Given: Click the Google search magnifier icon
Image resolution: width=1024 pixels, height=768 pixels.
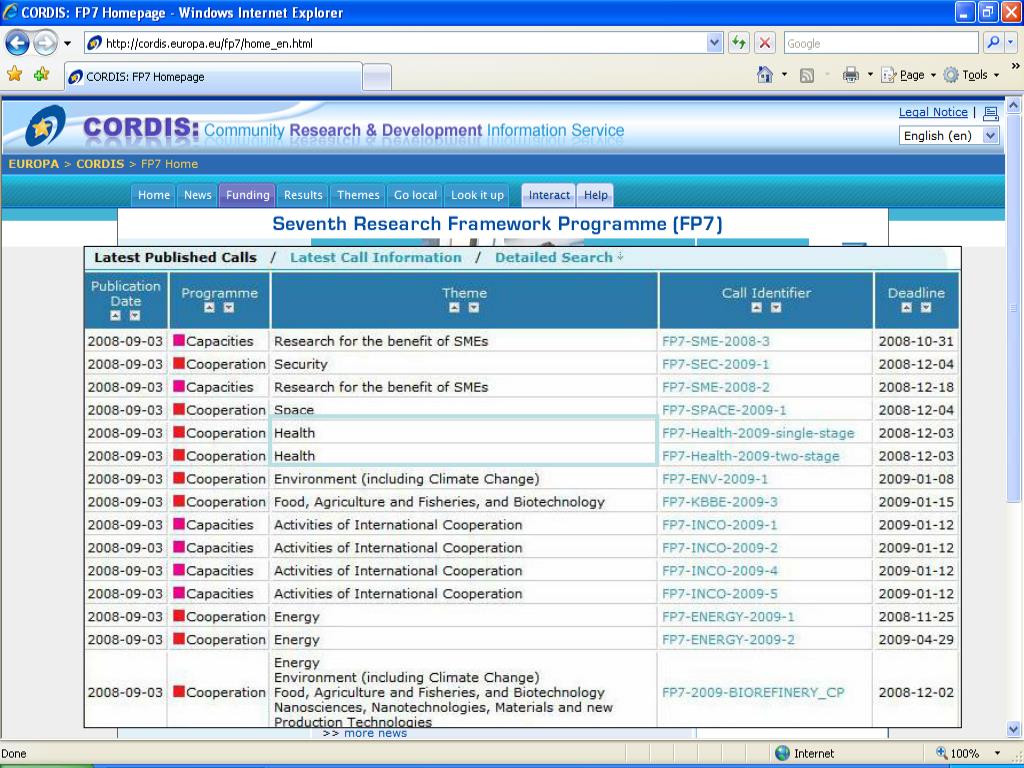Looking at the screenshot, I should tap(993, 43).
